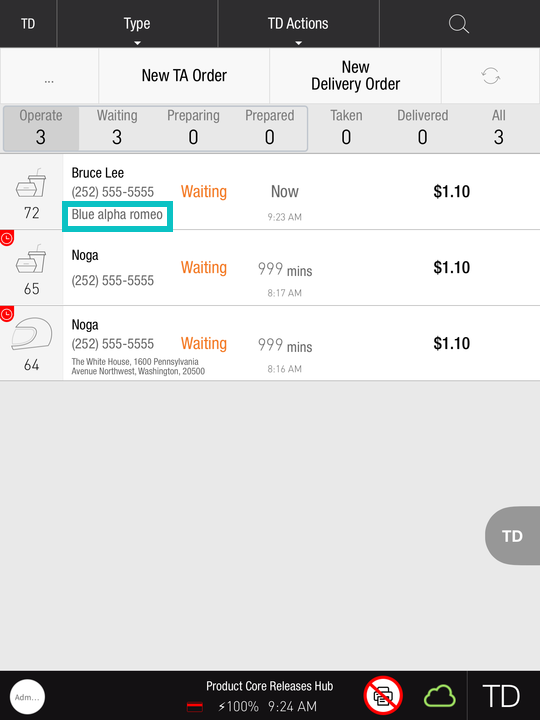This screenshot has width=540, height=720.
Task: Open the Admin user avatar
Action: click(27, 697)
